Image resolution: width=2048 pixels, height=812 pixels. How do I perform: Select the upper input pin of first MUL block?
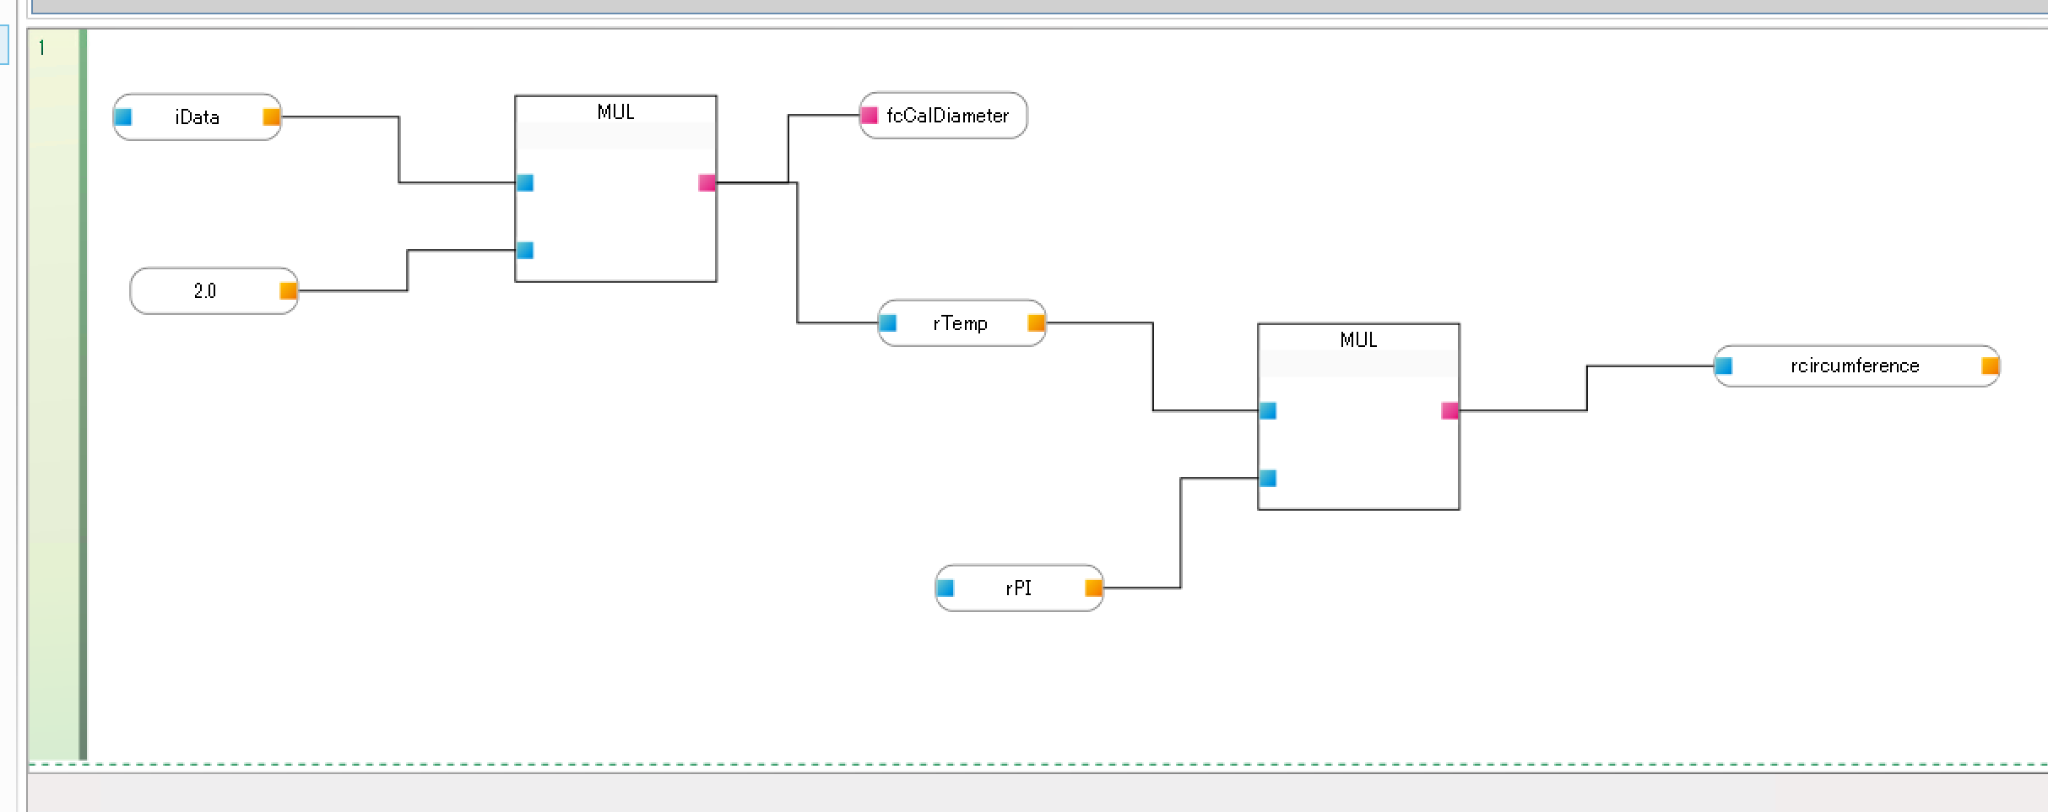tap(525, 183)
